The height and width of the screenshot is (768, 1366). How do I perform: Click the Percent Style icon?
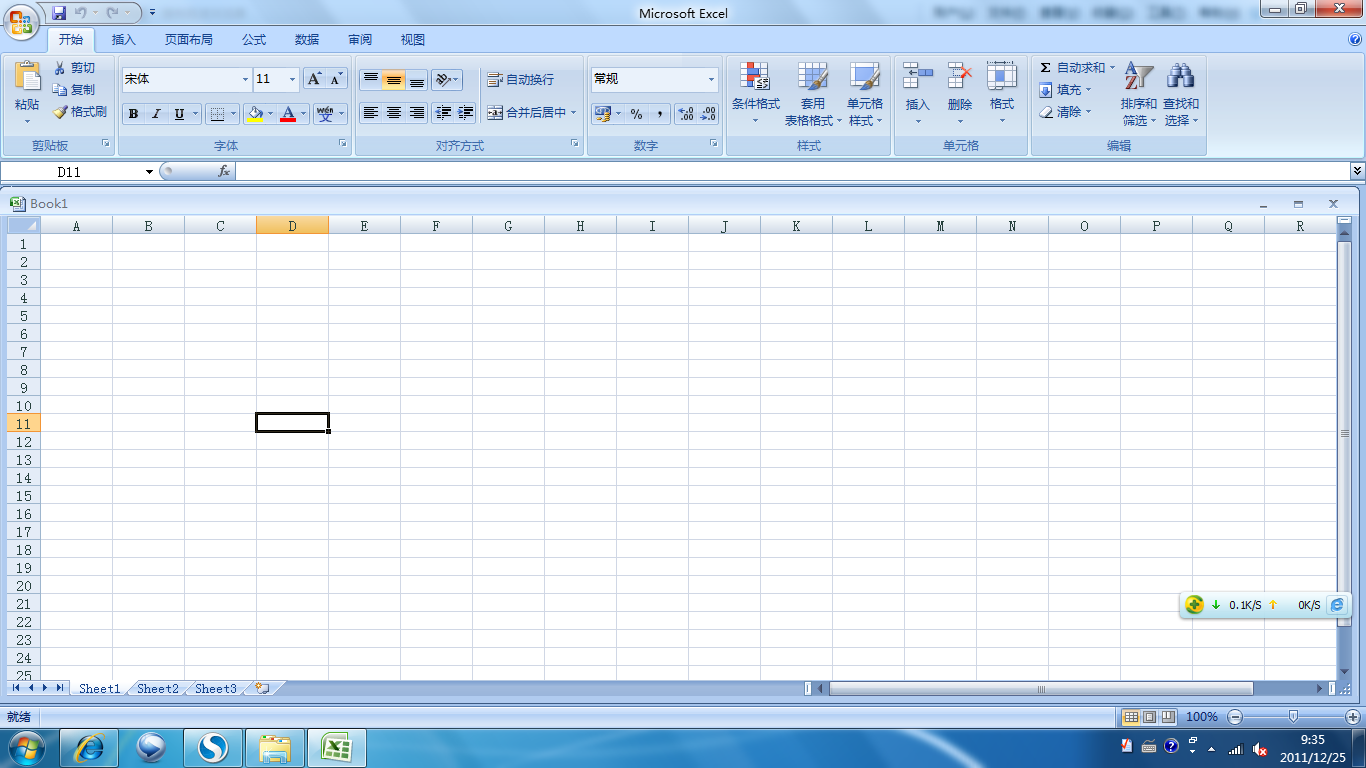point(635,114)
